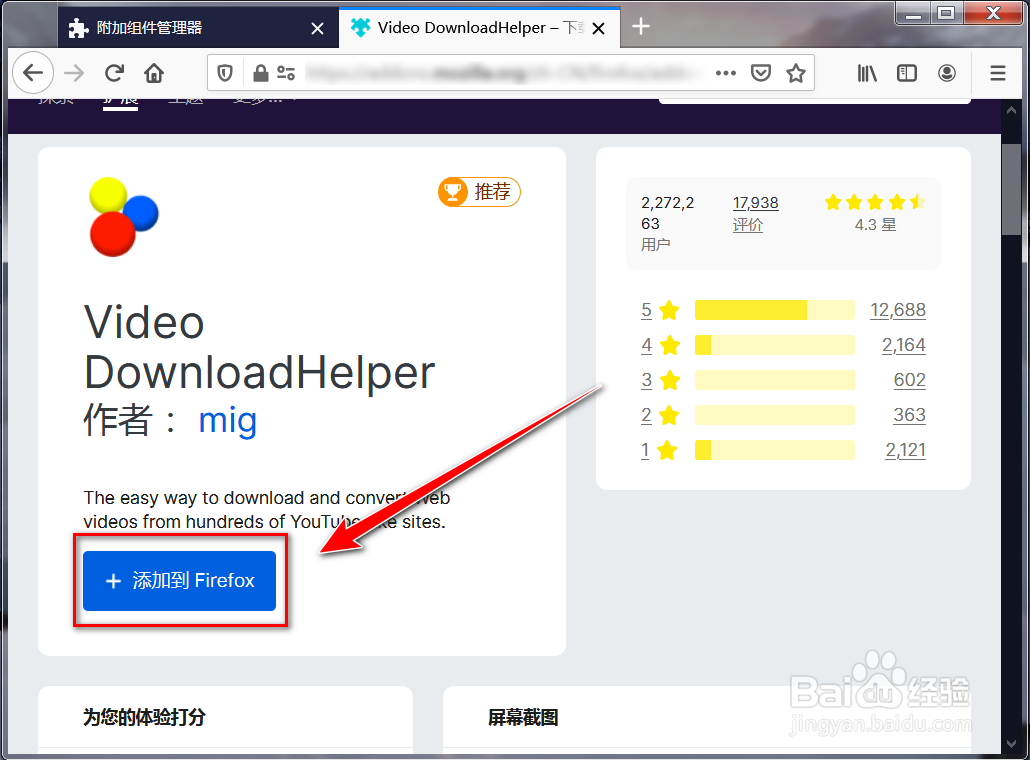The image size is (1030, 760).
Task: Filter reviews by 4 stars row
Action: [x=783, y=345]
